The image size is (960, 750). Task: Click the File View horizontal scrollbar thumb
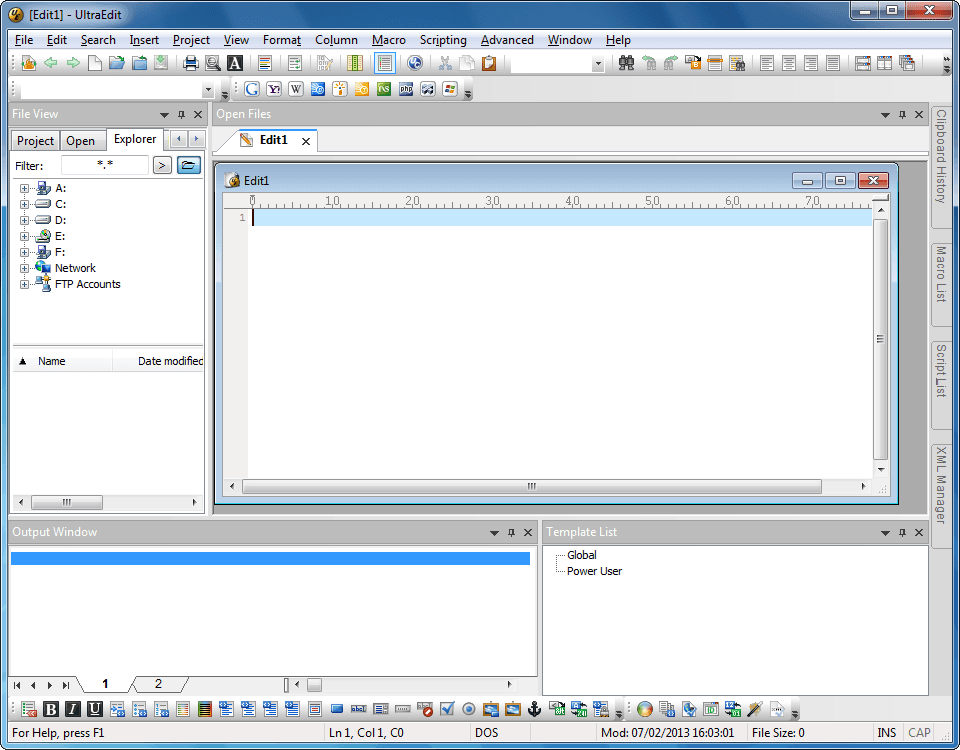[67, 502]
